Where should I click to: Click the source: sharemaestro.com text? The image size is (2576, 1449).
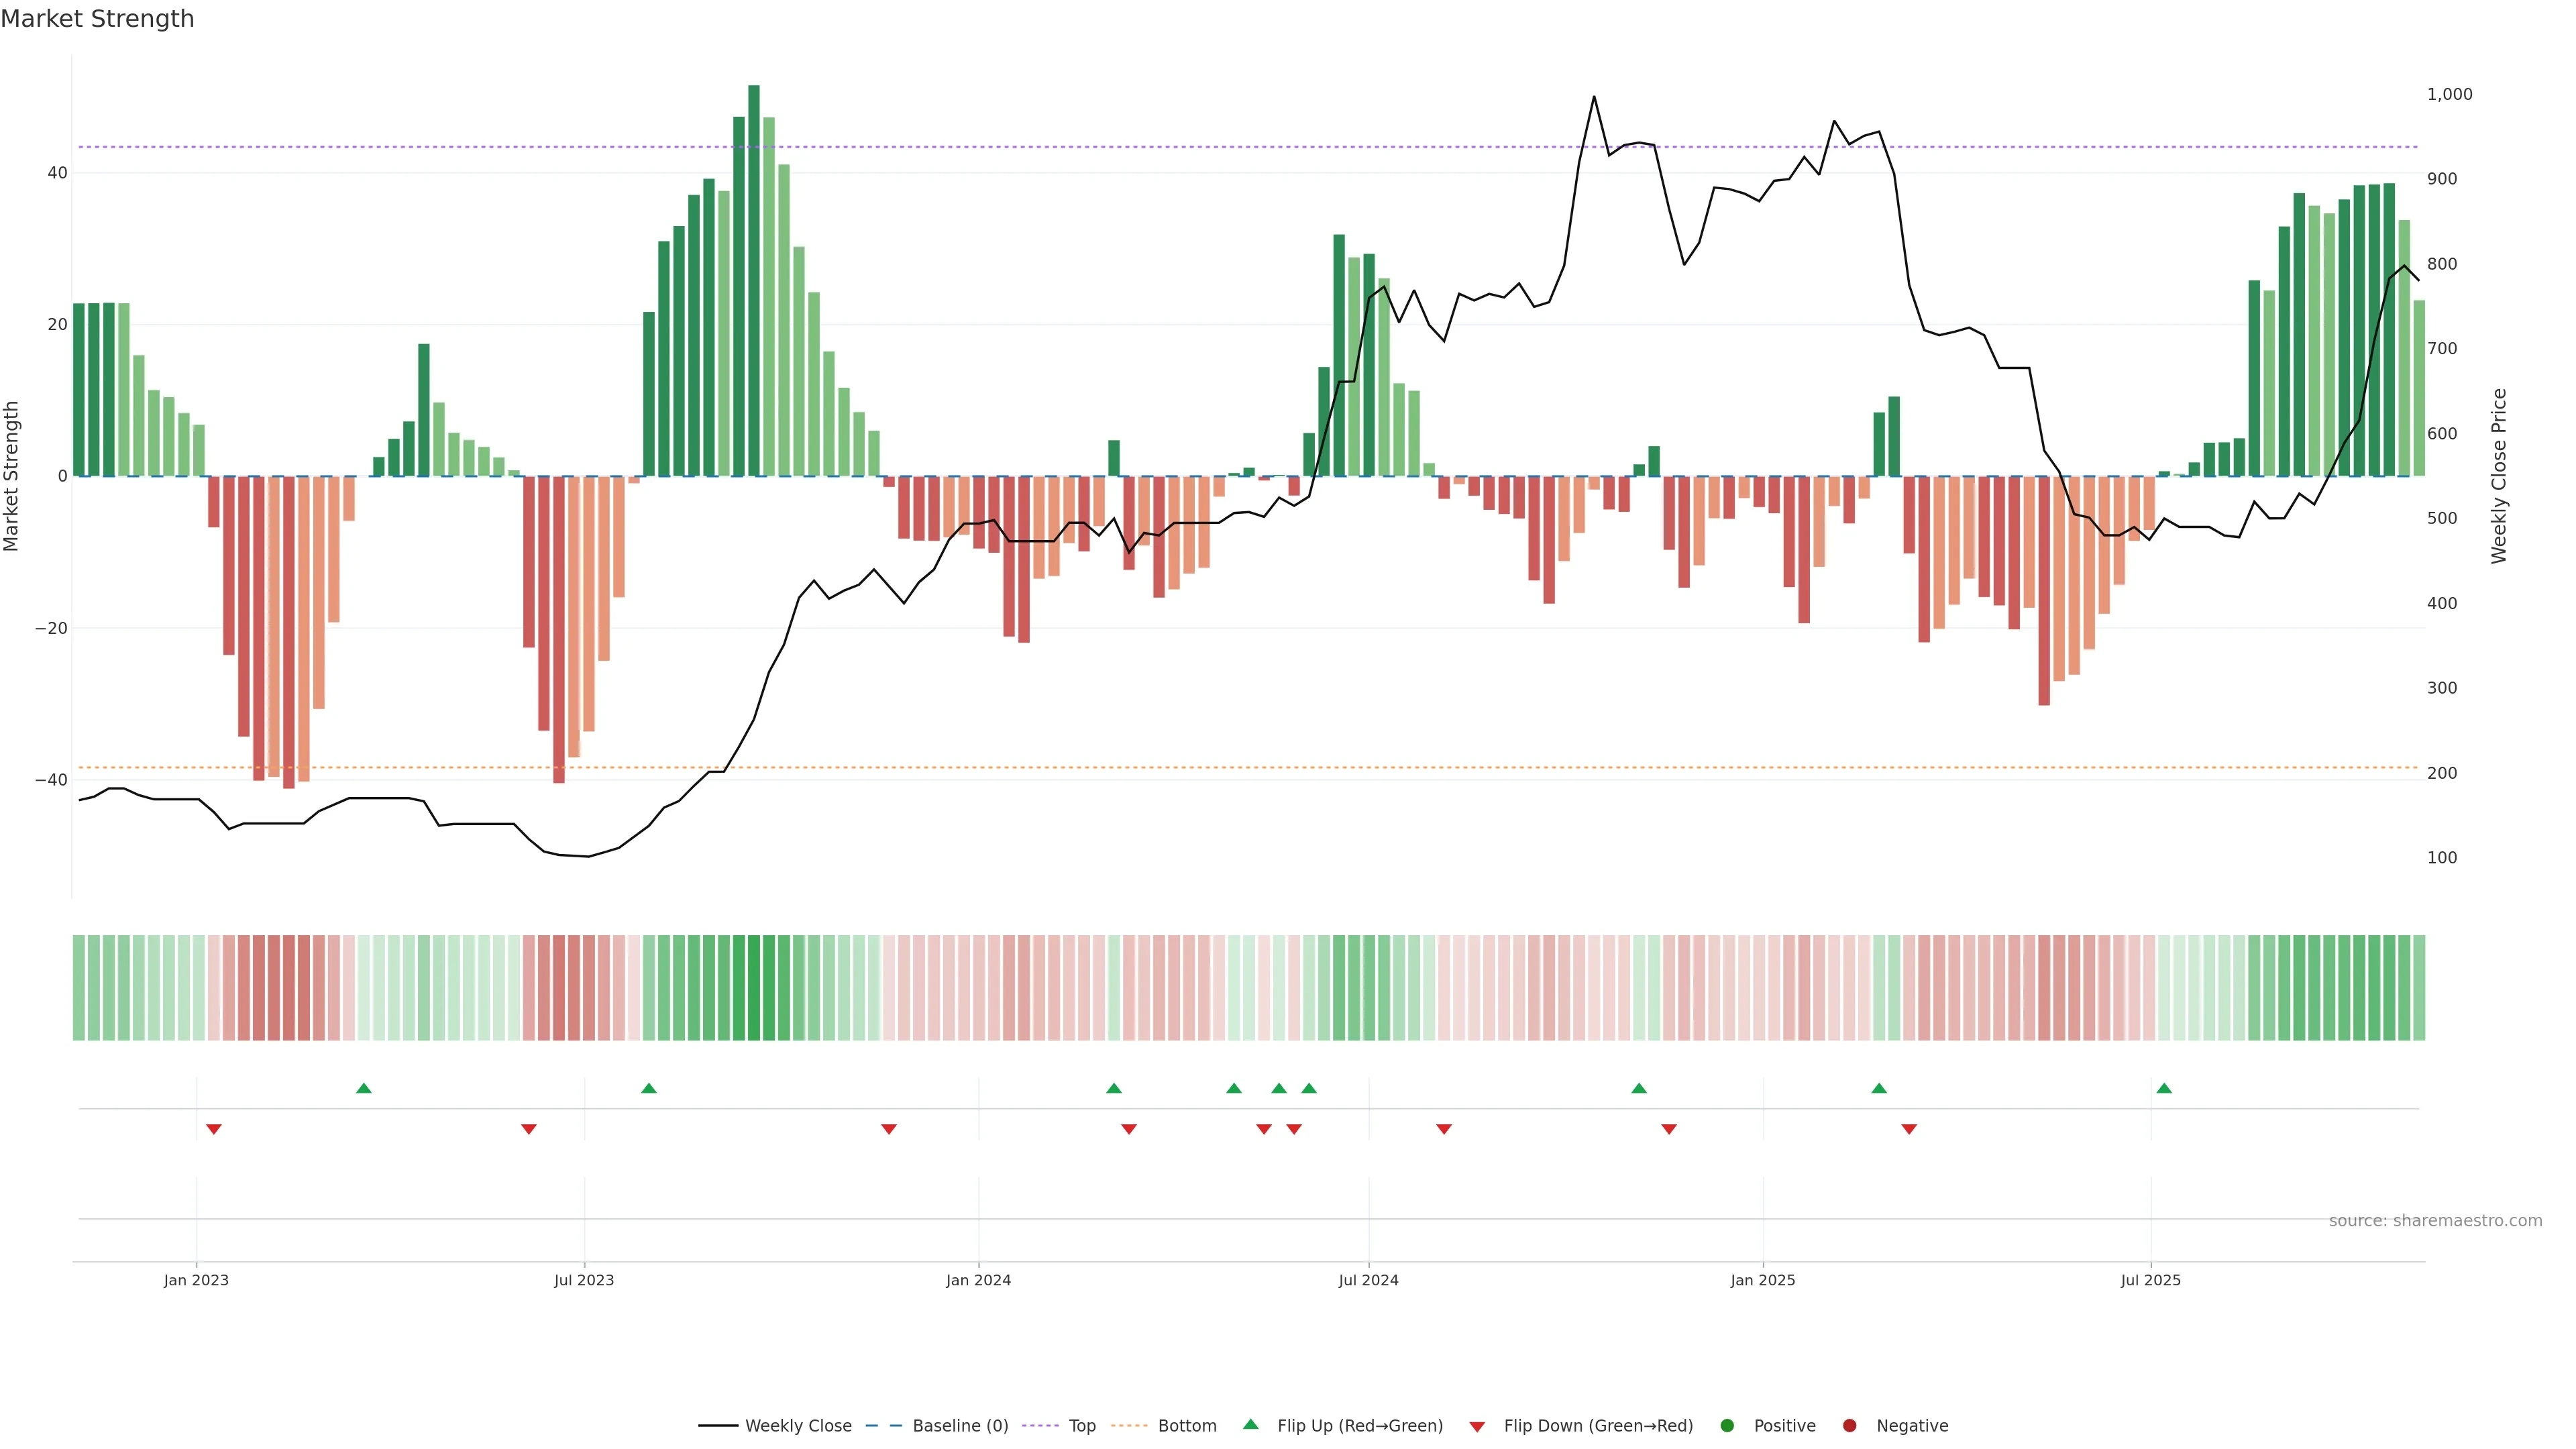(x=2435, y=1220)
